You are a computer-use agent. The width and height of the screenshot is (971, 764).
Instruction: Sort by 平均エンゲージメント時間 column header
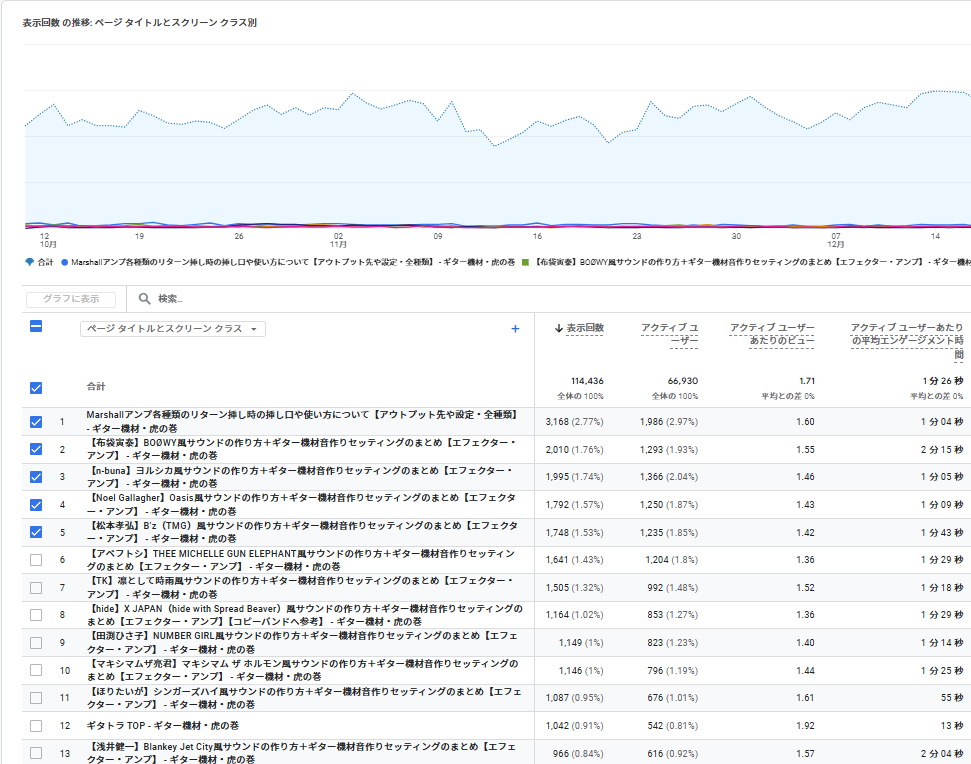click(906, 341)
